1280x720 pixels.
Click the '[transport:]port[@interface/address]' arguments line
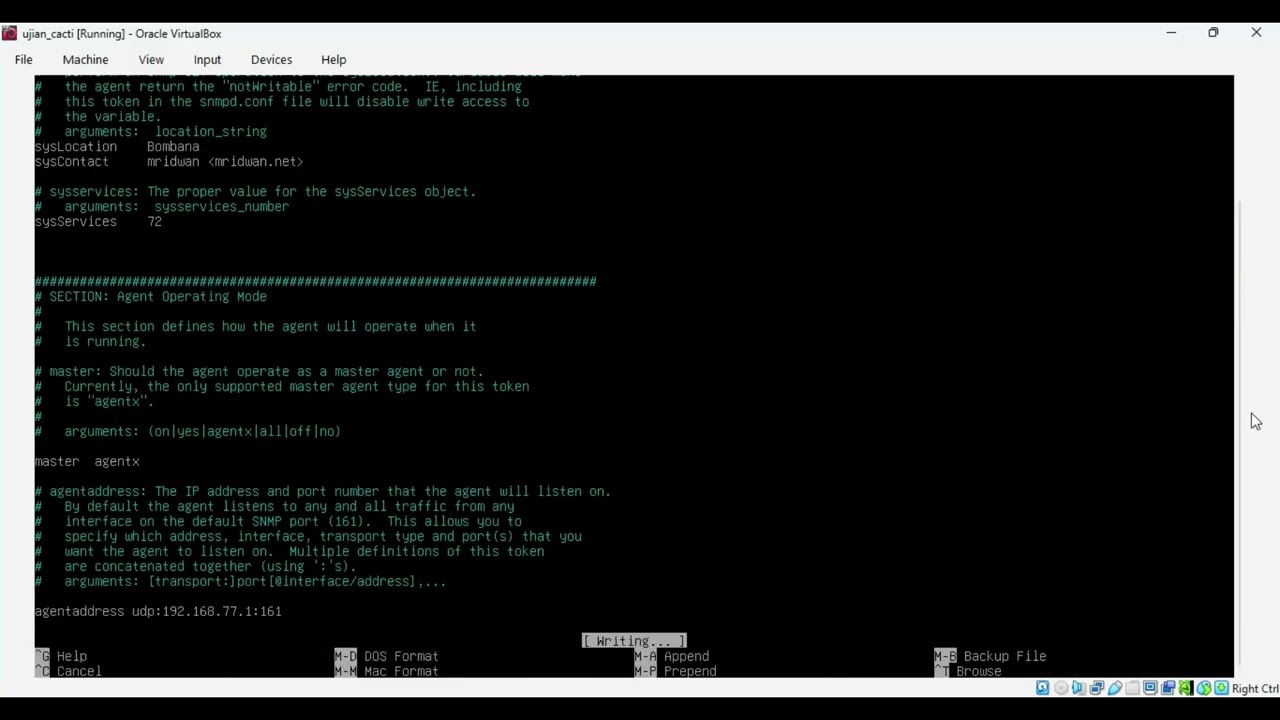pyautogui.click(x=240, y=581)
